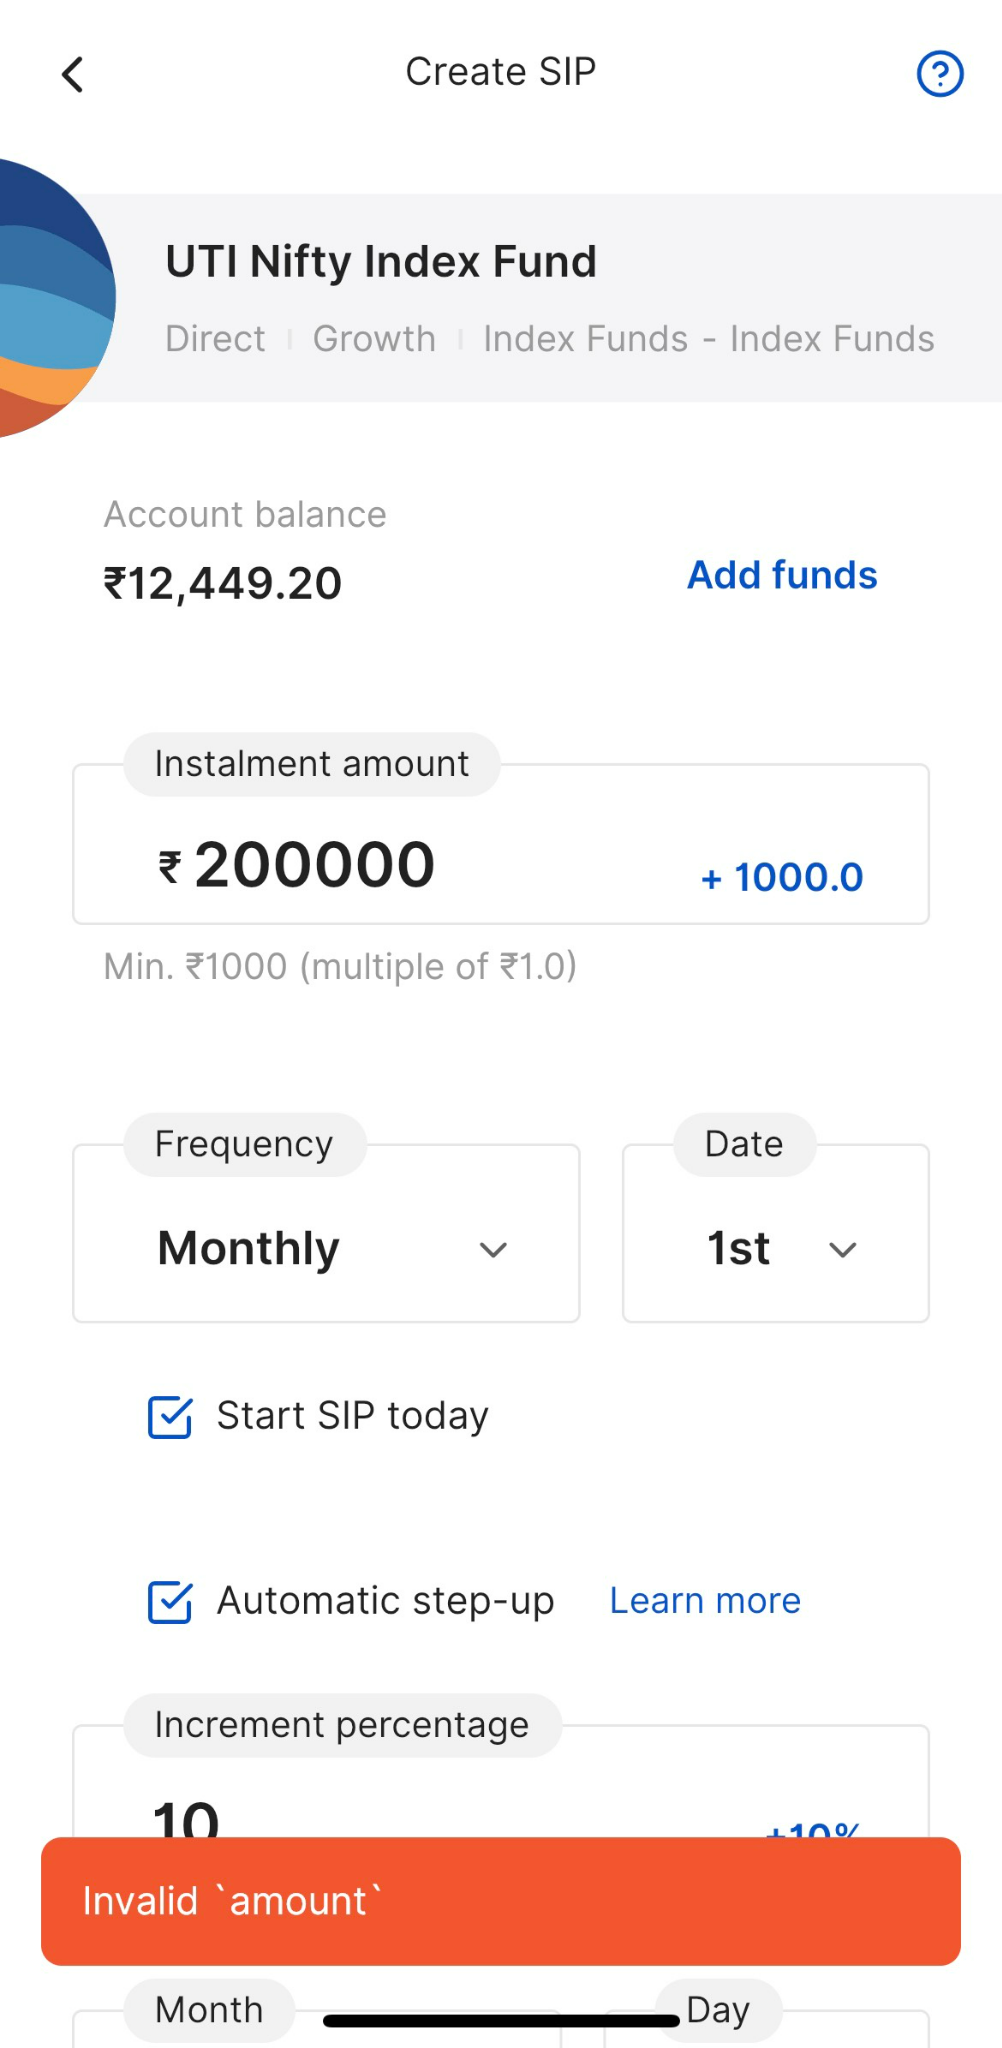
Task: Uncheck the Start SIP today checkbox
Action: point(170,1417)
